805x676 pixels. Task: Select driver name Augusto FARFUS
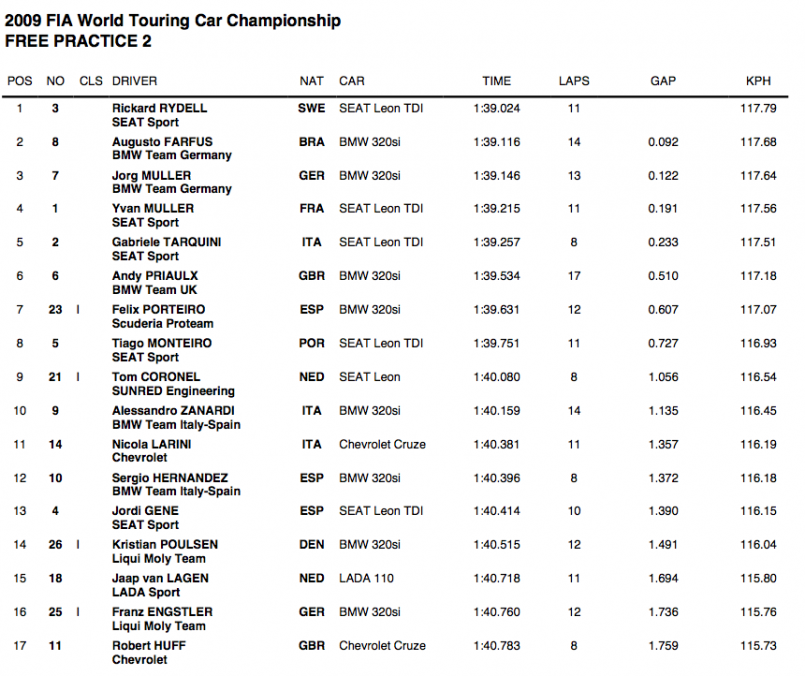pos(162,142)
